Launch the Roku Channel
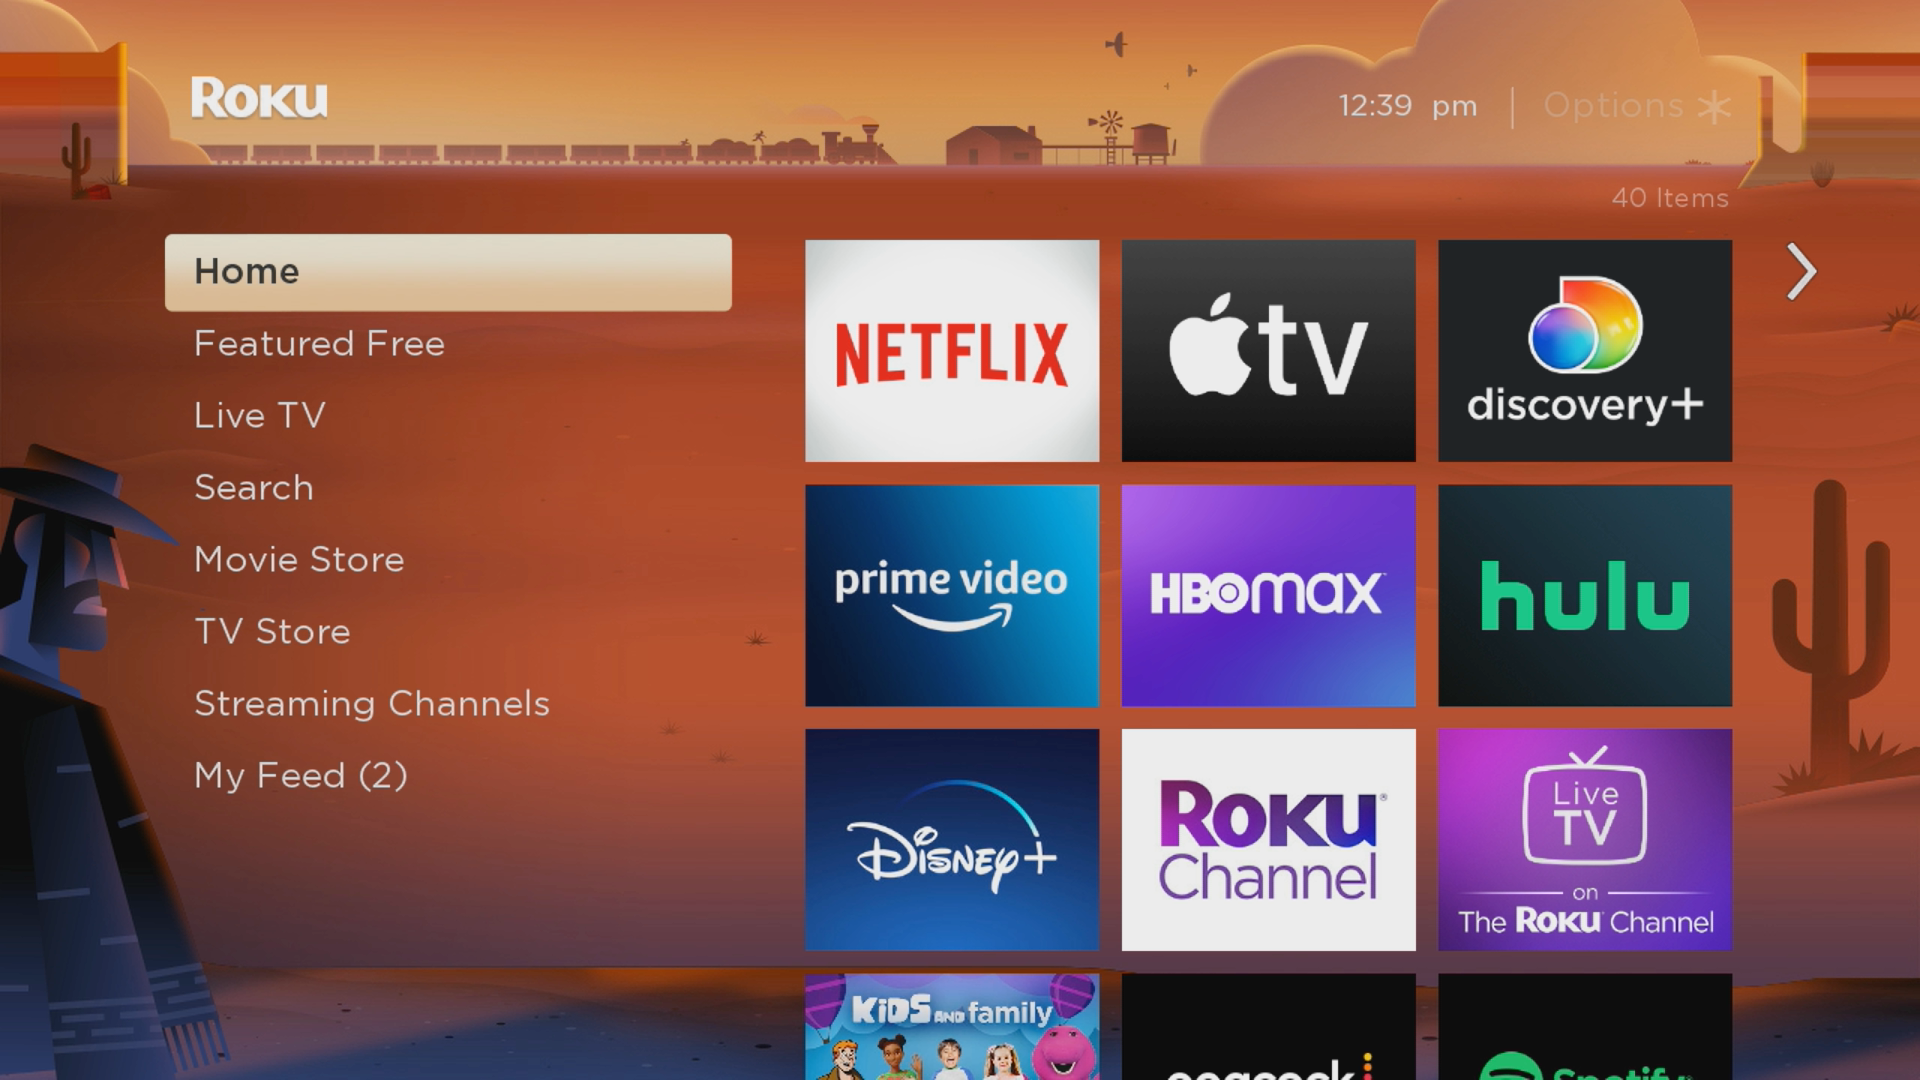Image resolution: width=1920 pixels, height=1080 pixels. tap(1269, 840)
